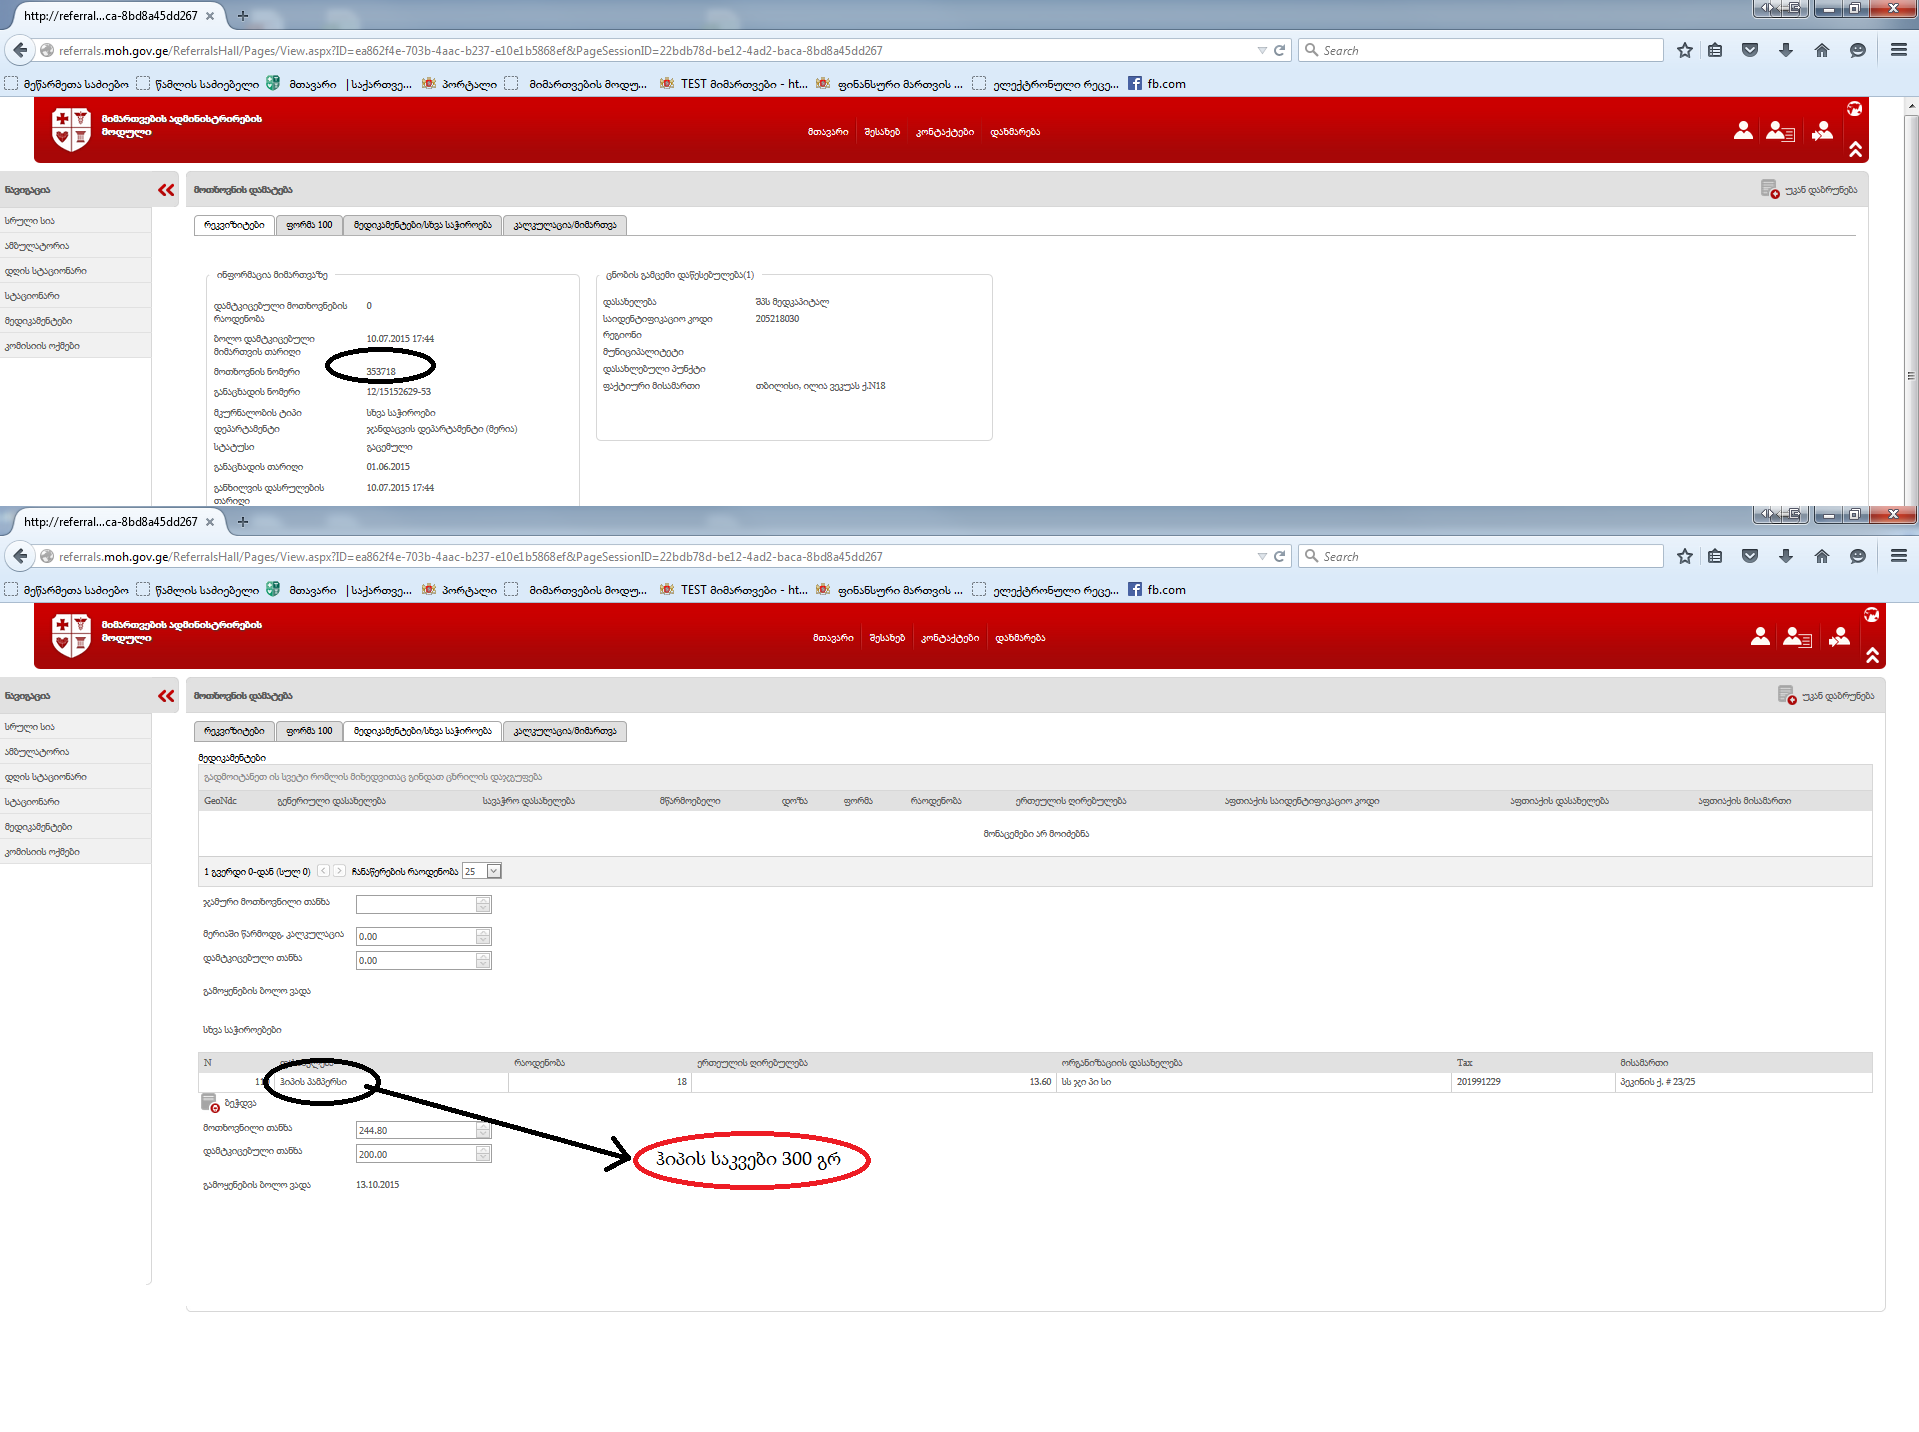Click Firefox Home icon in lower browser window
This screenshot has width=1919, height=1432.
1821,556
